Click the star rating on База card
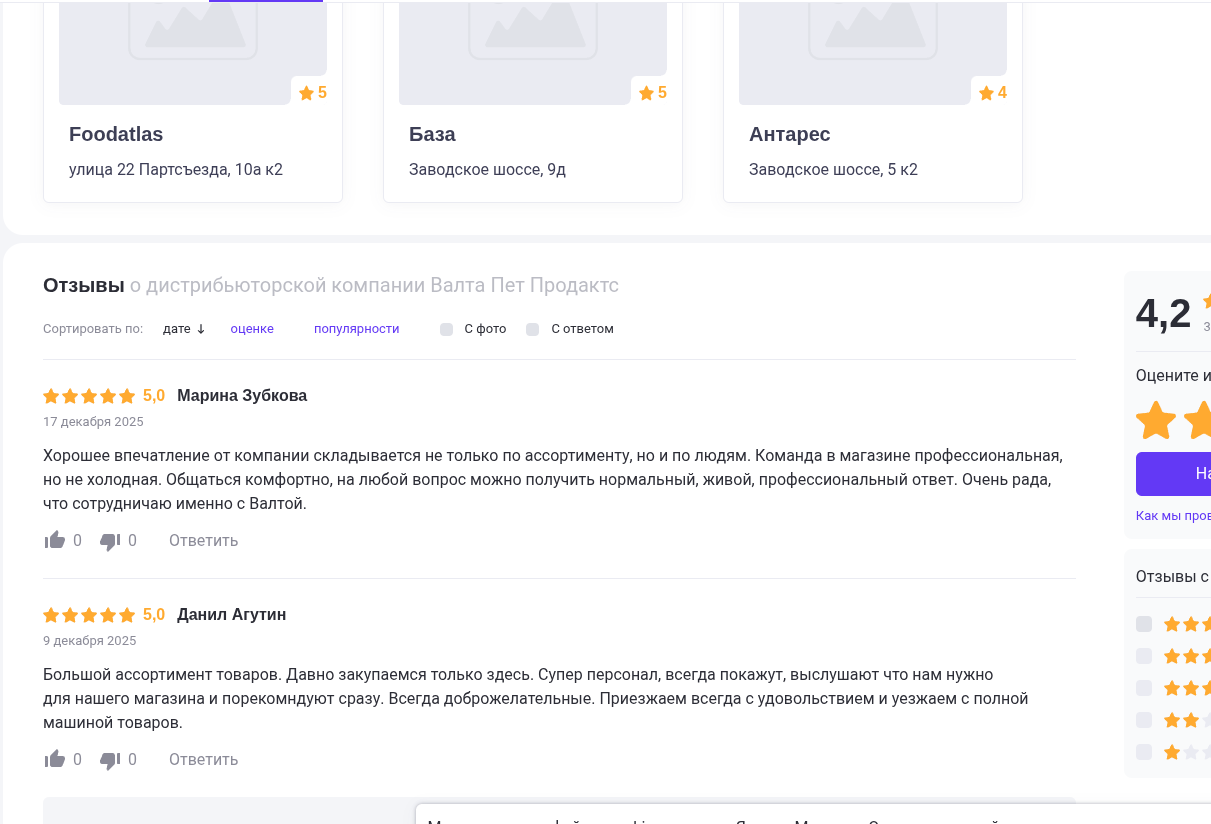Image resolution: width=1211 pixels, height=824 pixels. point(653,93)
